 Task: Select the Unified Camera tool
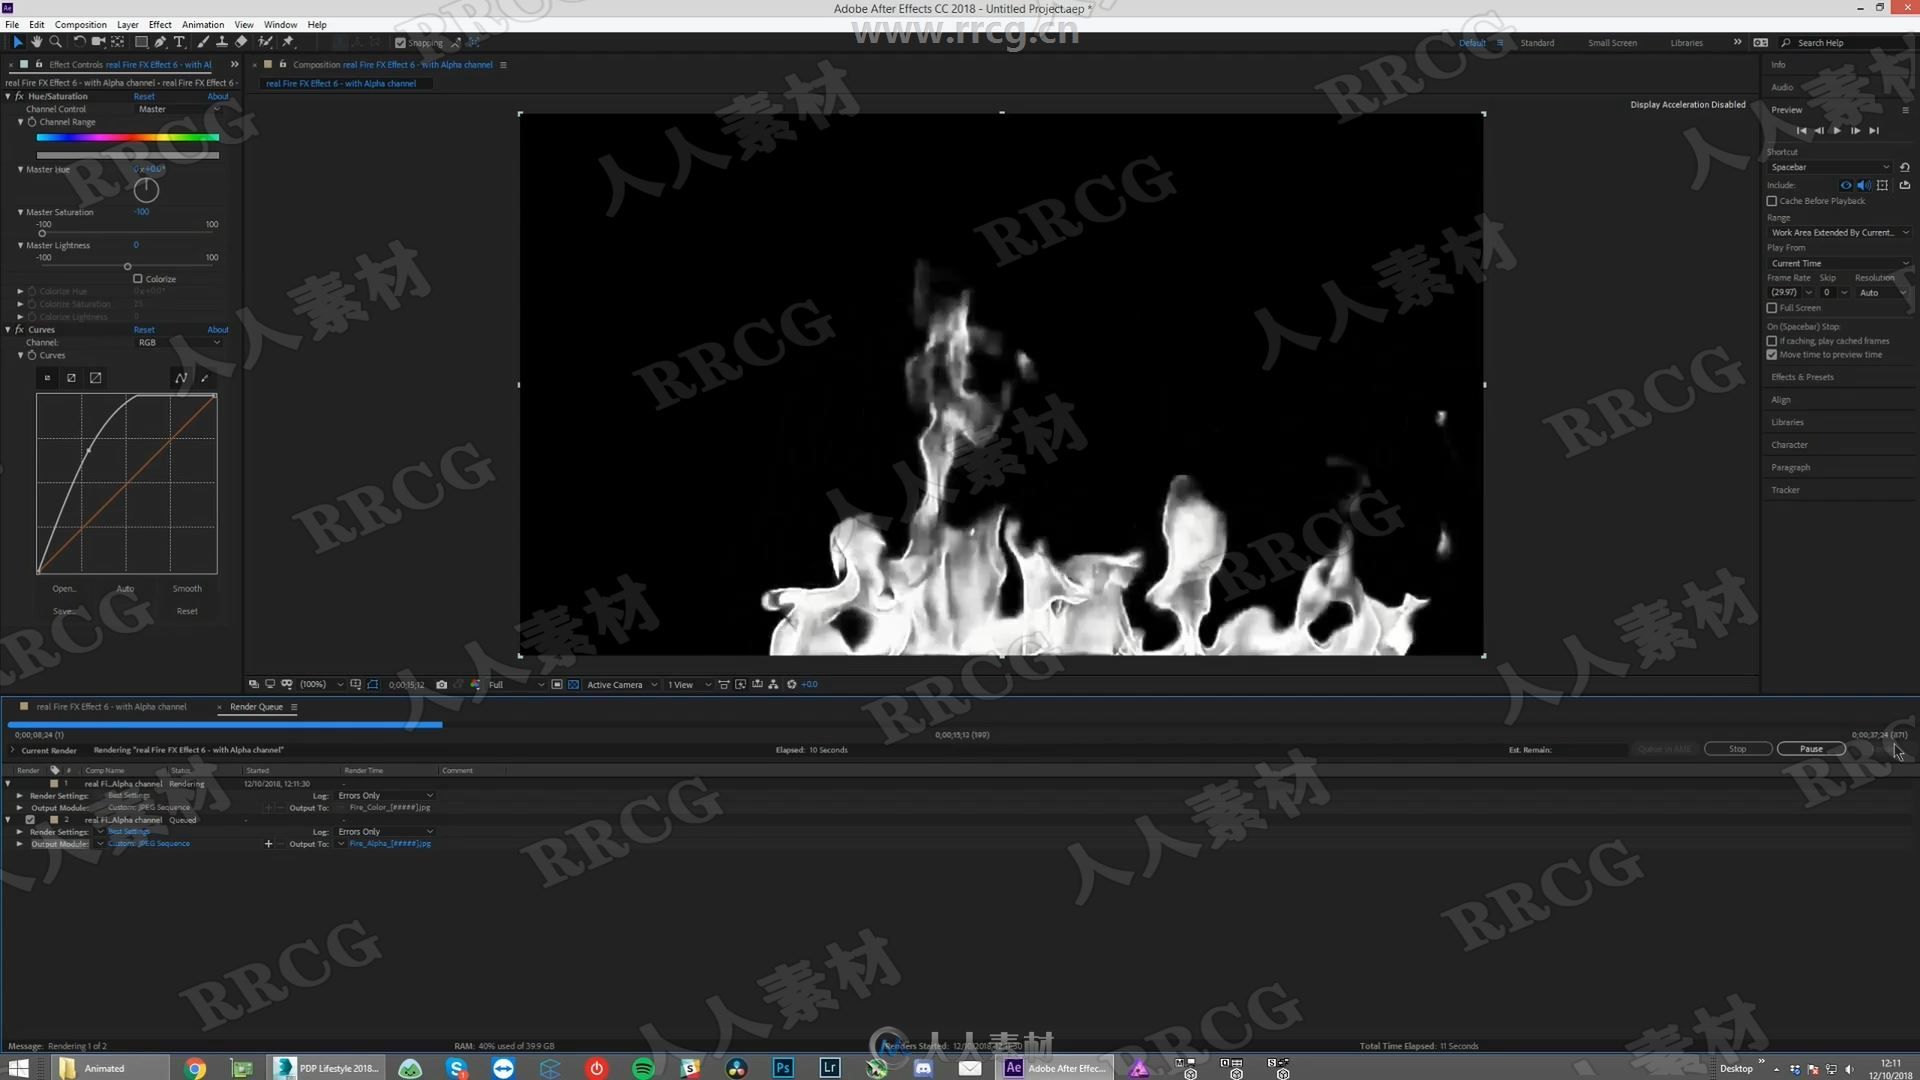pos(98,42)
